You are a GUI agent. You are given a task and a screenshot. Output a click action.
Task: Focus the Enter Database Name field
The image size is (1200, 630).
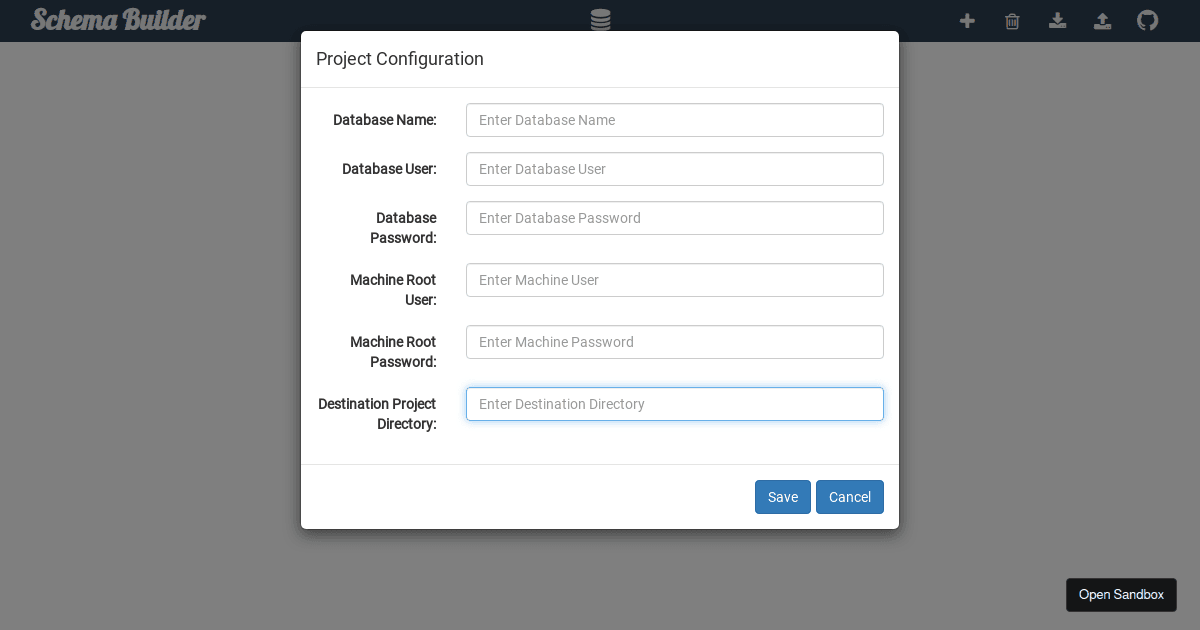click(674, 119)
